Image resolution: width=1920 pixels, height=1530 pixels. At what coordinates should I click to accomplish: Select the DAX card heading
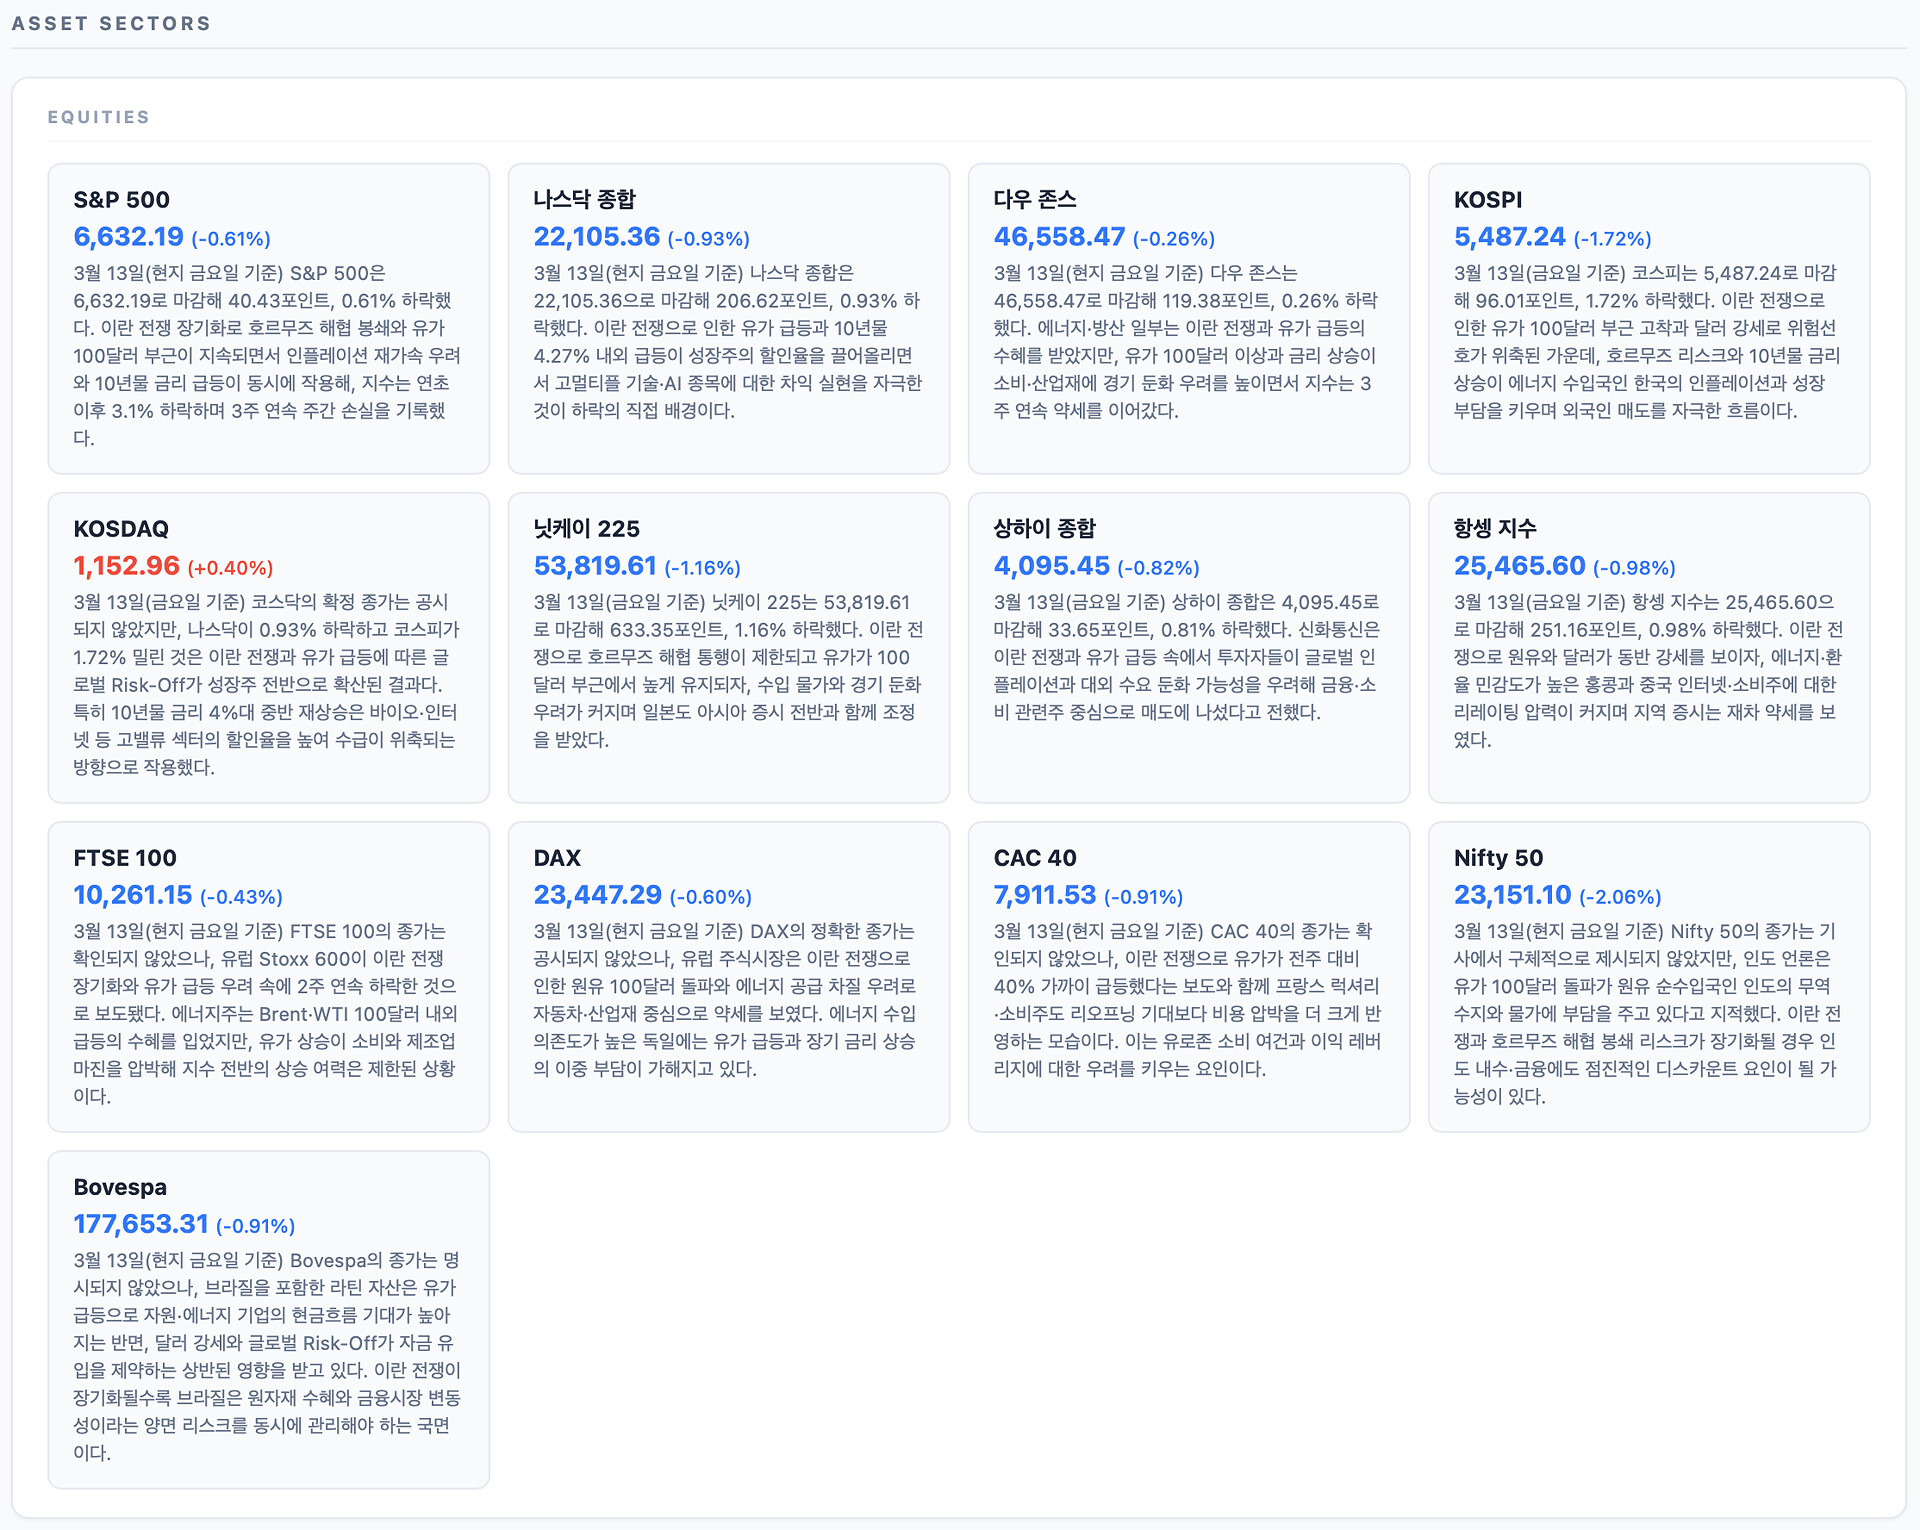click(557, 858)
